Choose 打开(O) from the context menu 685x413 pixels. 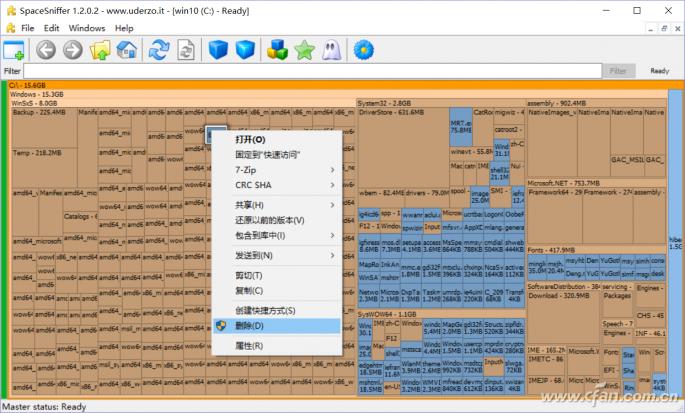point(277,139)
